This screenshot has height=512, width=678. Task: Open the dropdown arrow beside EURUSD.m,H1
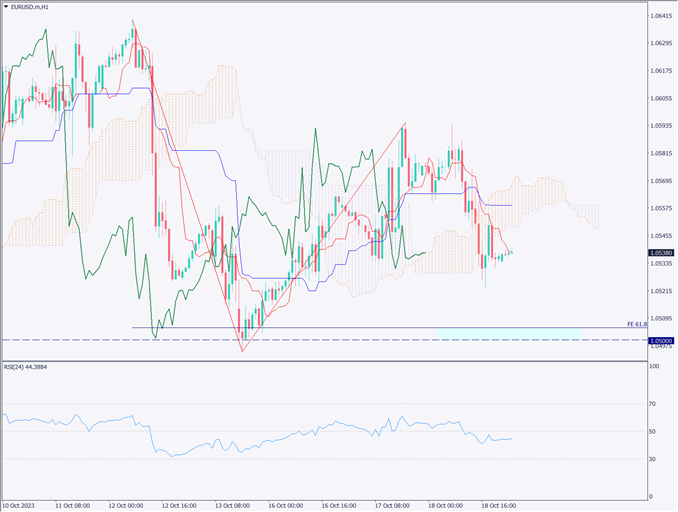pyautogui.click(x=6, y=7)
